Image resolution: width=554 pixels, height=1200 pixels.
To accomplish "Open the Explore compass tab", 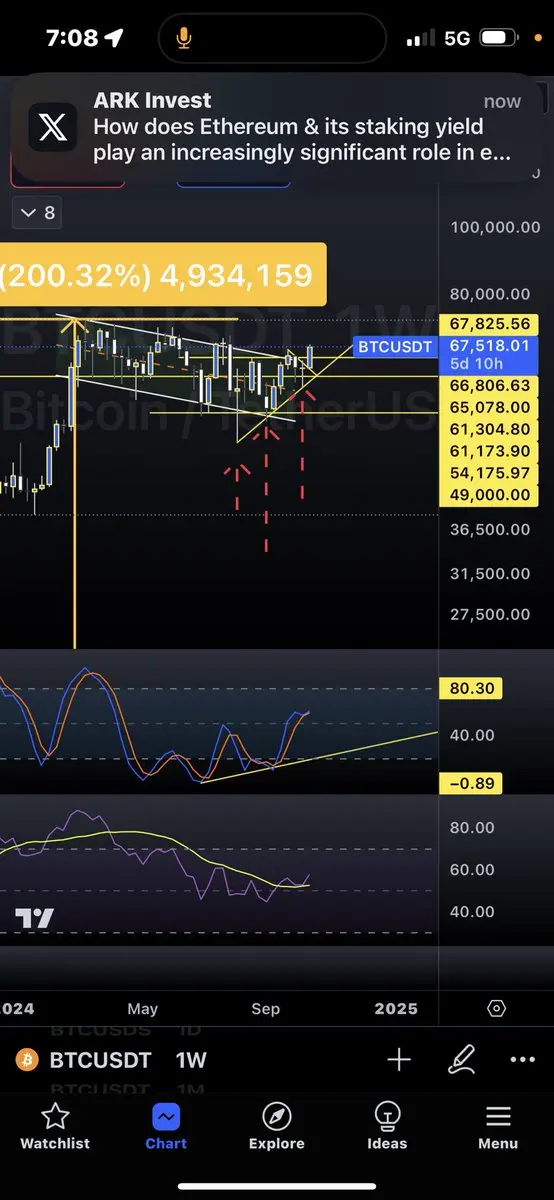I will [276, 1127].
